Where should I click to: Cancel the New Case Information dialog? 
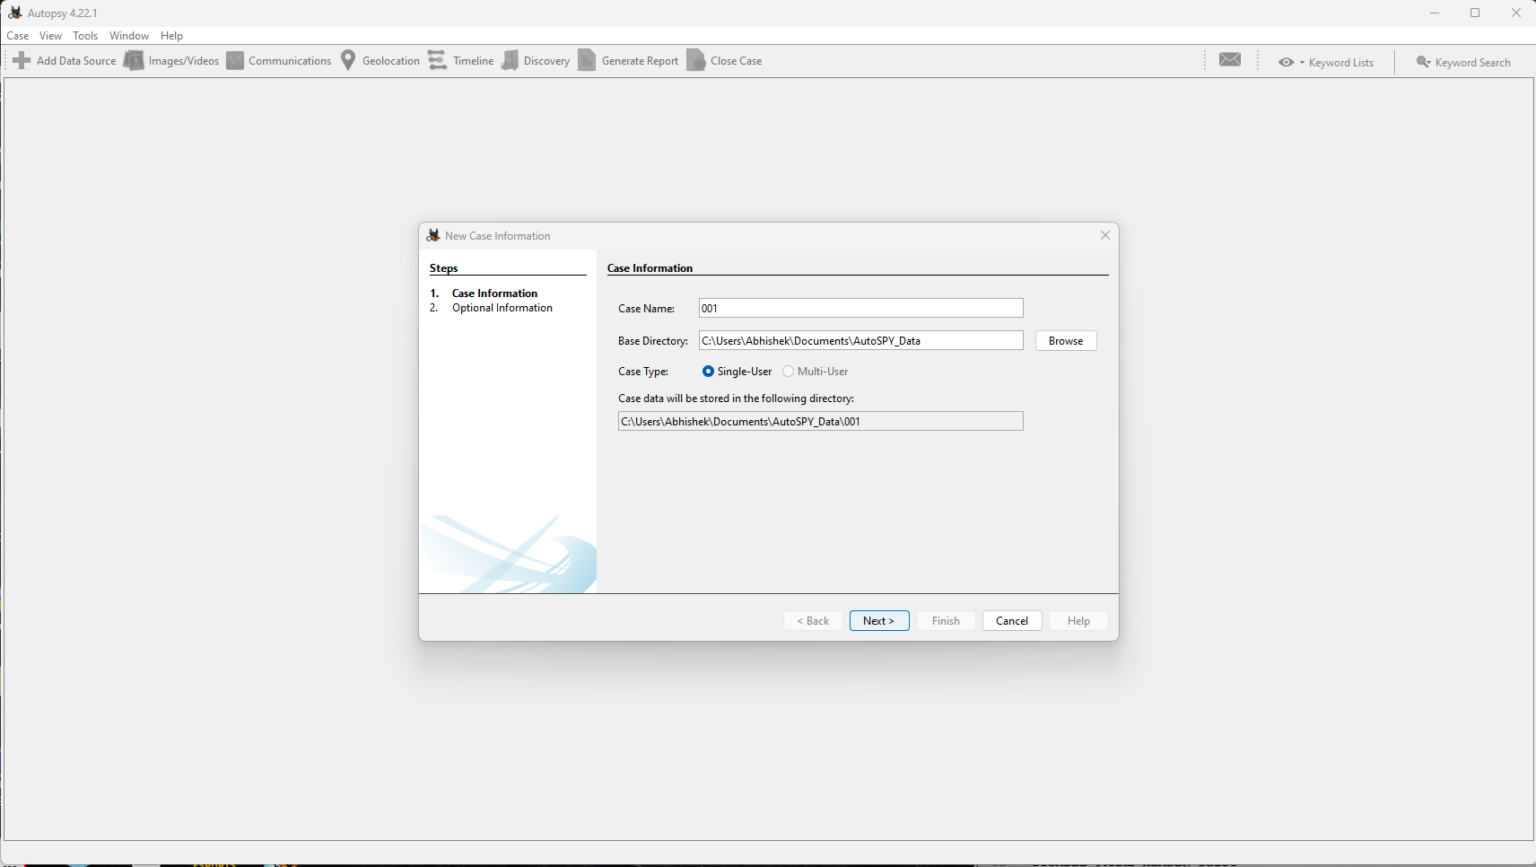1012,621
